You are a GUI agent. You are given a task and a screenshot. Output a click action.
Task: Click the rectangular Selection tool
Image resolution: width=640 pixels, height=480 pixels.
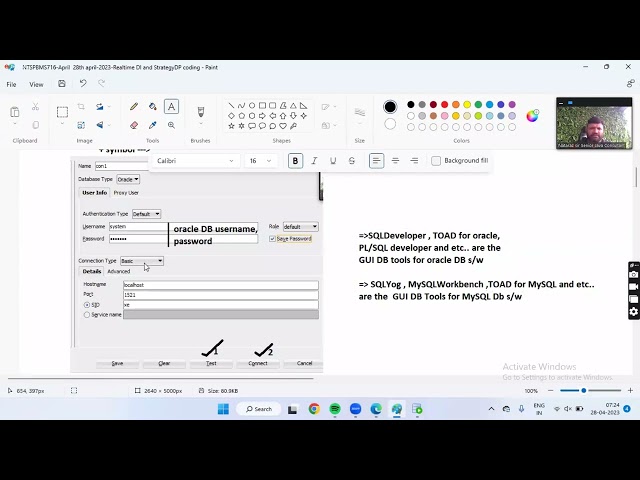[62, 111]
